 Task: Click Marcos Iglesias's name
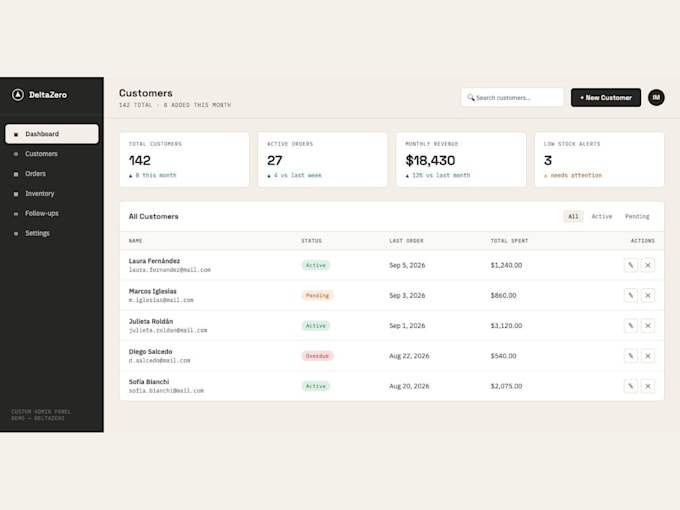tap(152, 291)
